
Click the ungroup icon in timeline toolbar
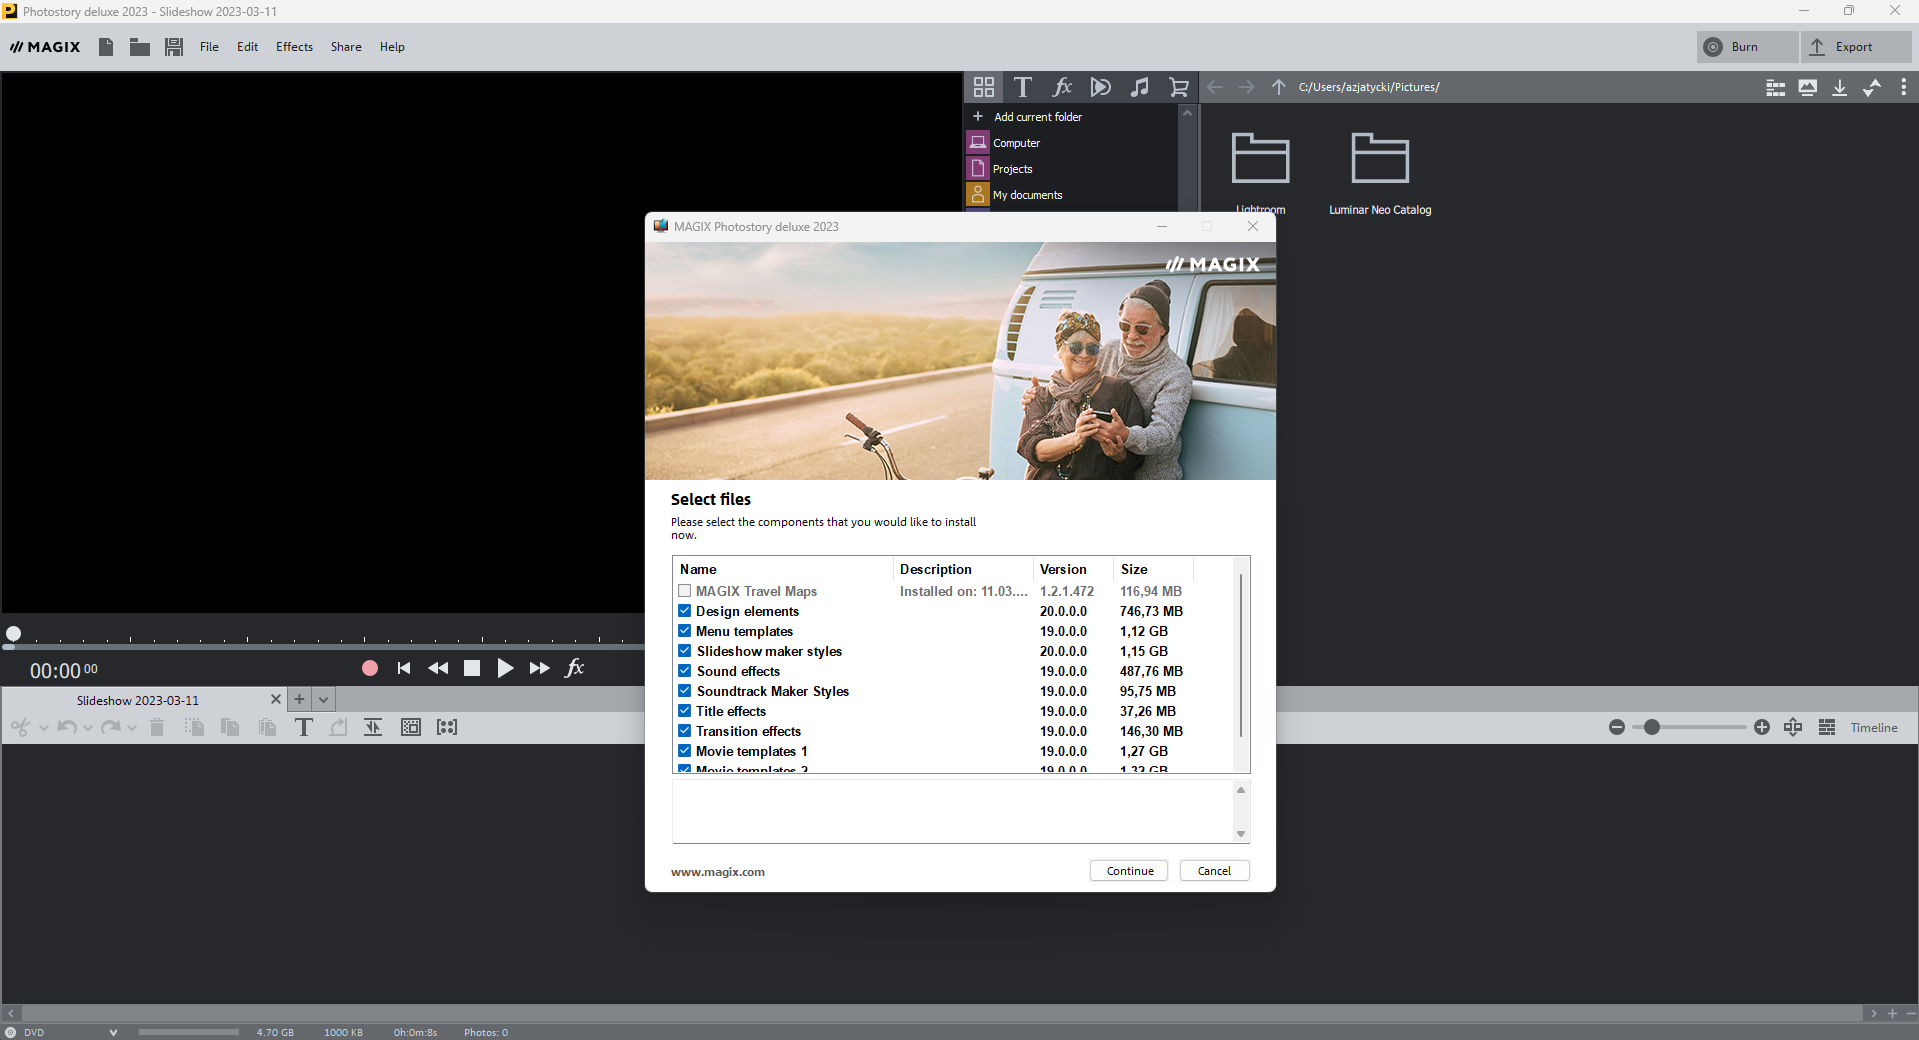(x=447, y=727)
